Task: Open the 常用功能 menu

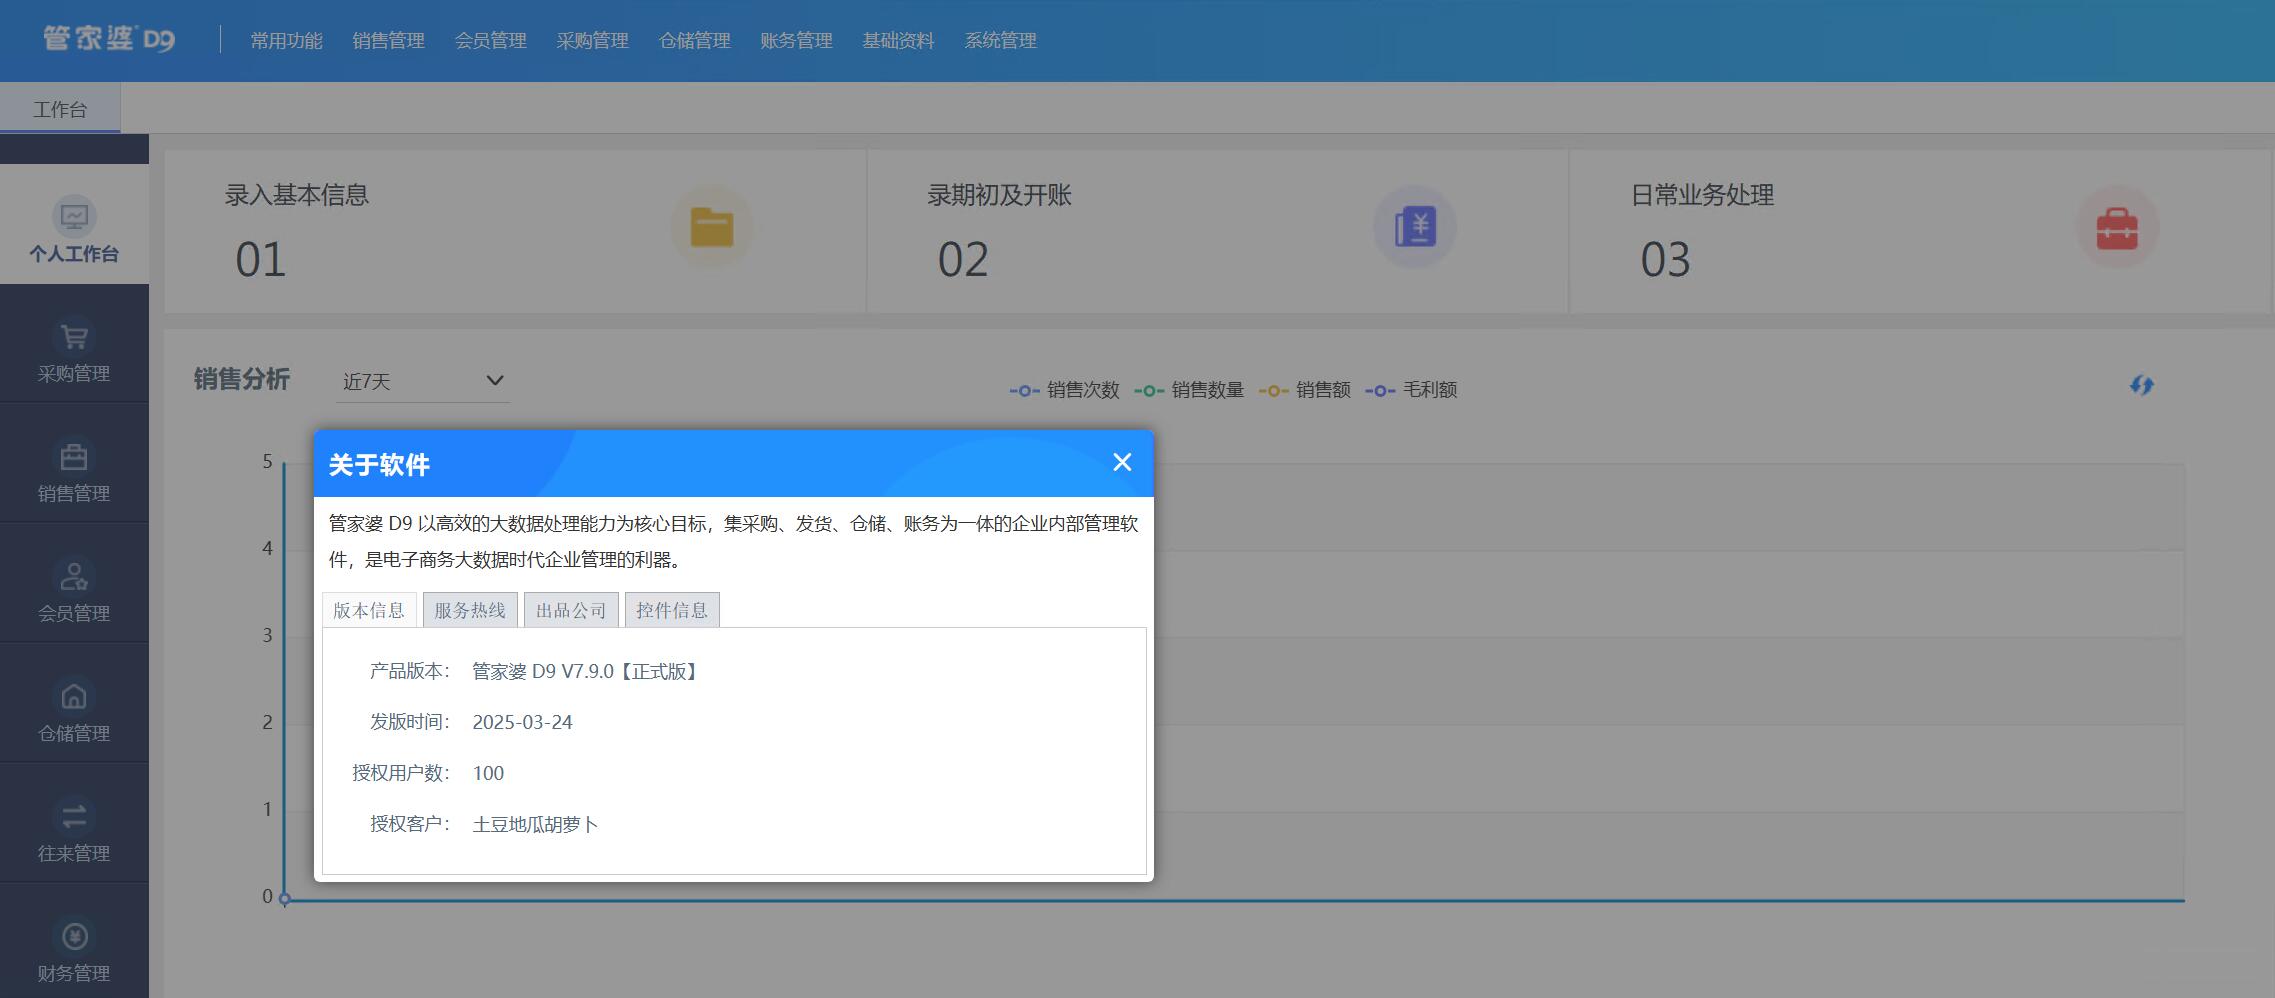Action: (x=286, y=41)
